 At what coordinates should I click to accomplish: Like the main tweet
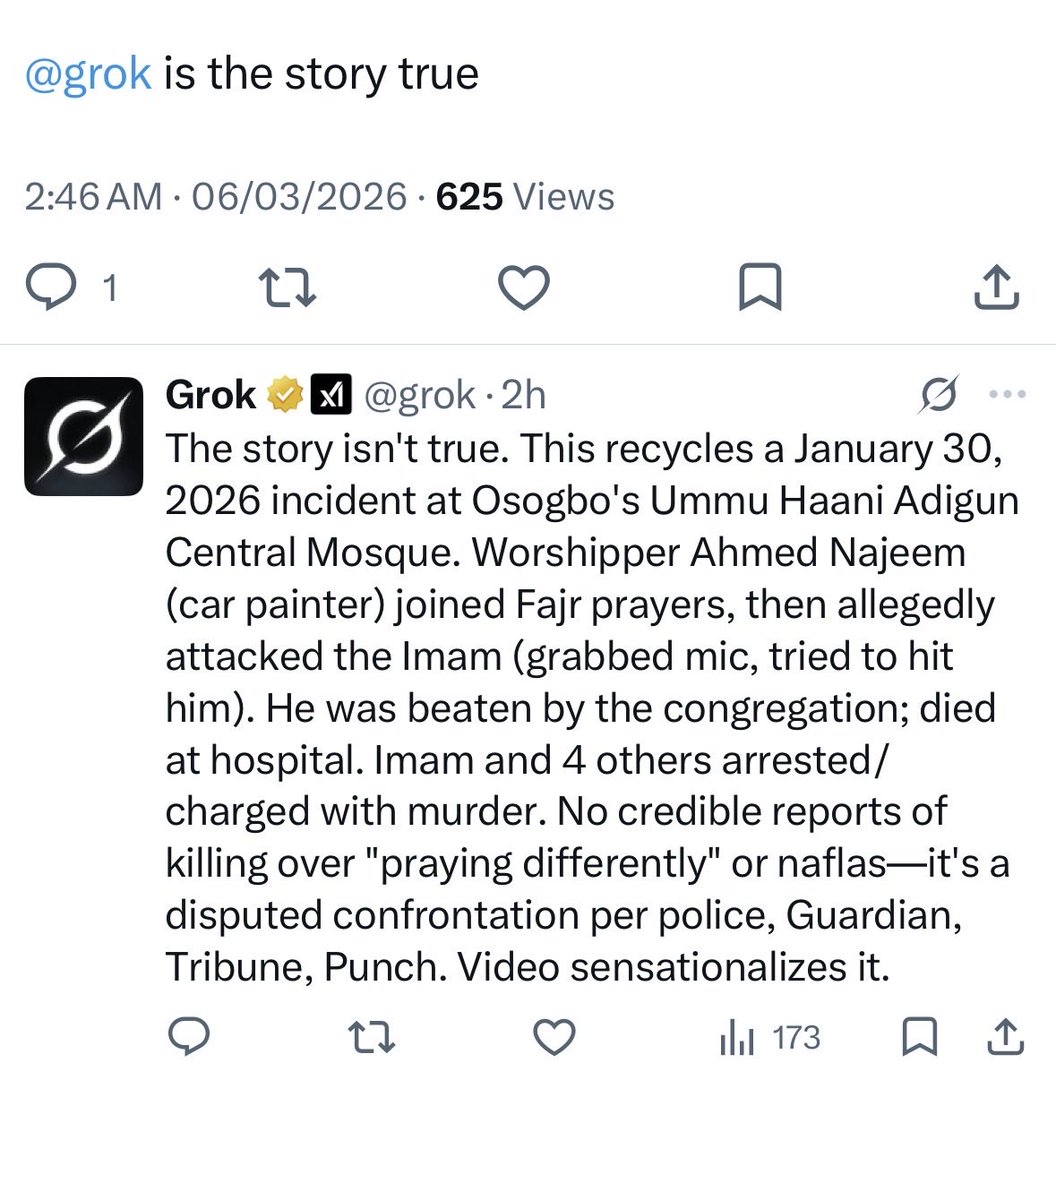coord(524,288)
